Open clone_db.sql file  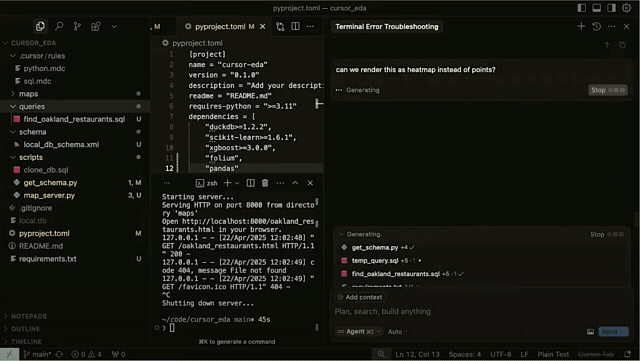[x=46, y=170]
